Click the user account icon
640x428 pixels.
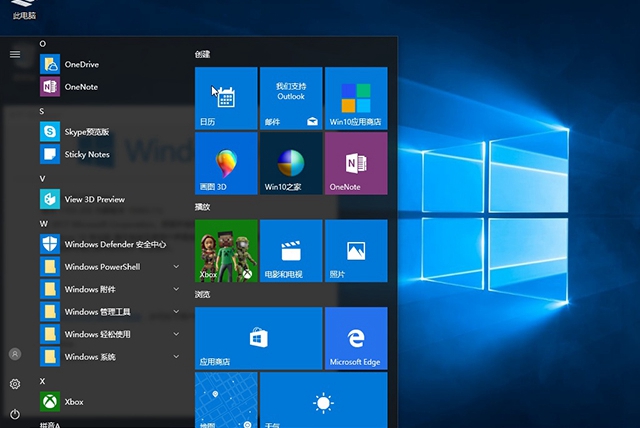15,354
